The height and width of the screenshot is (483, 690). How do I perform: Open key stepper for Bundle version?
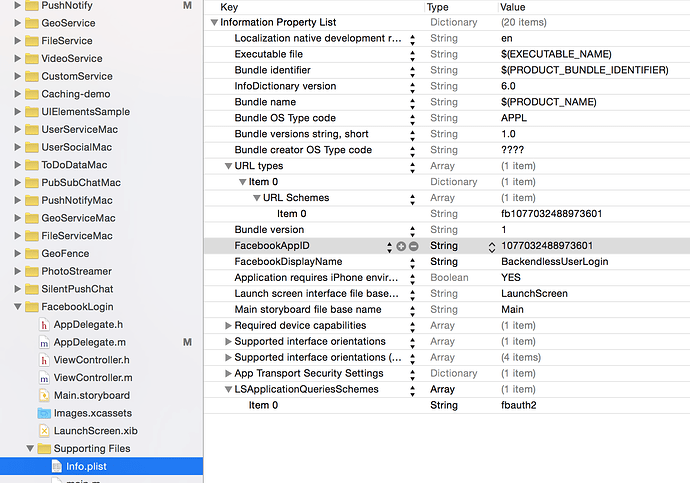(412, 231)
